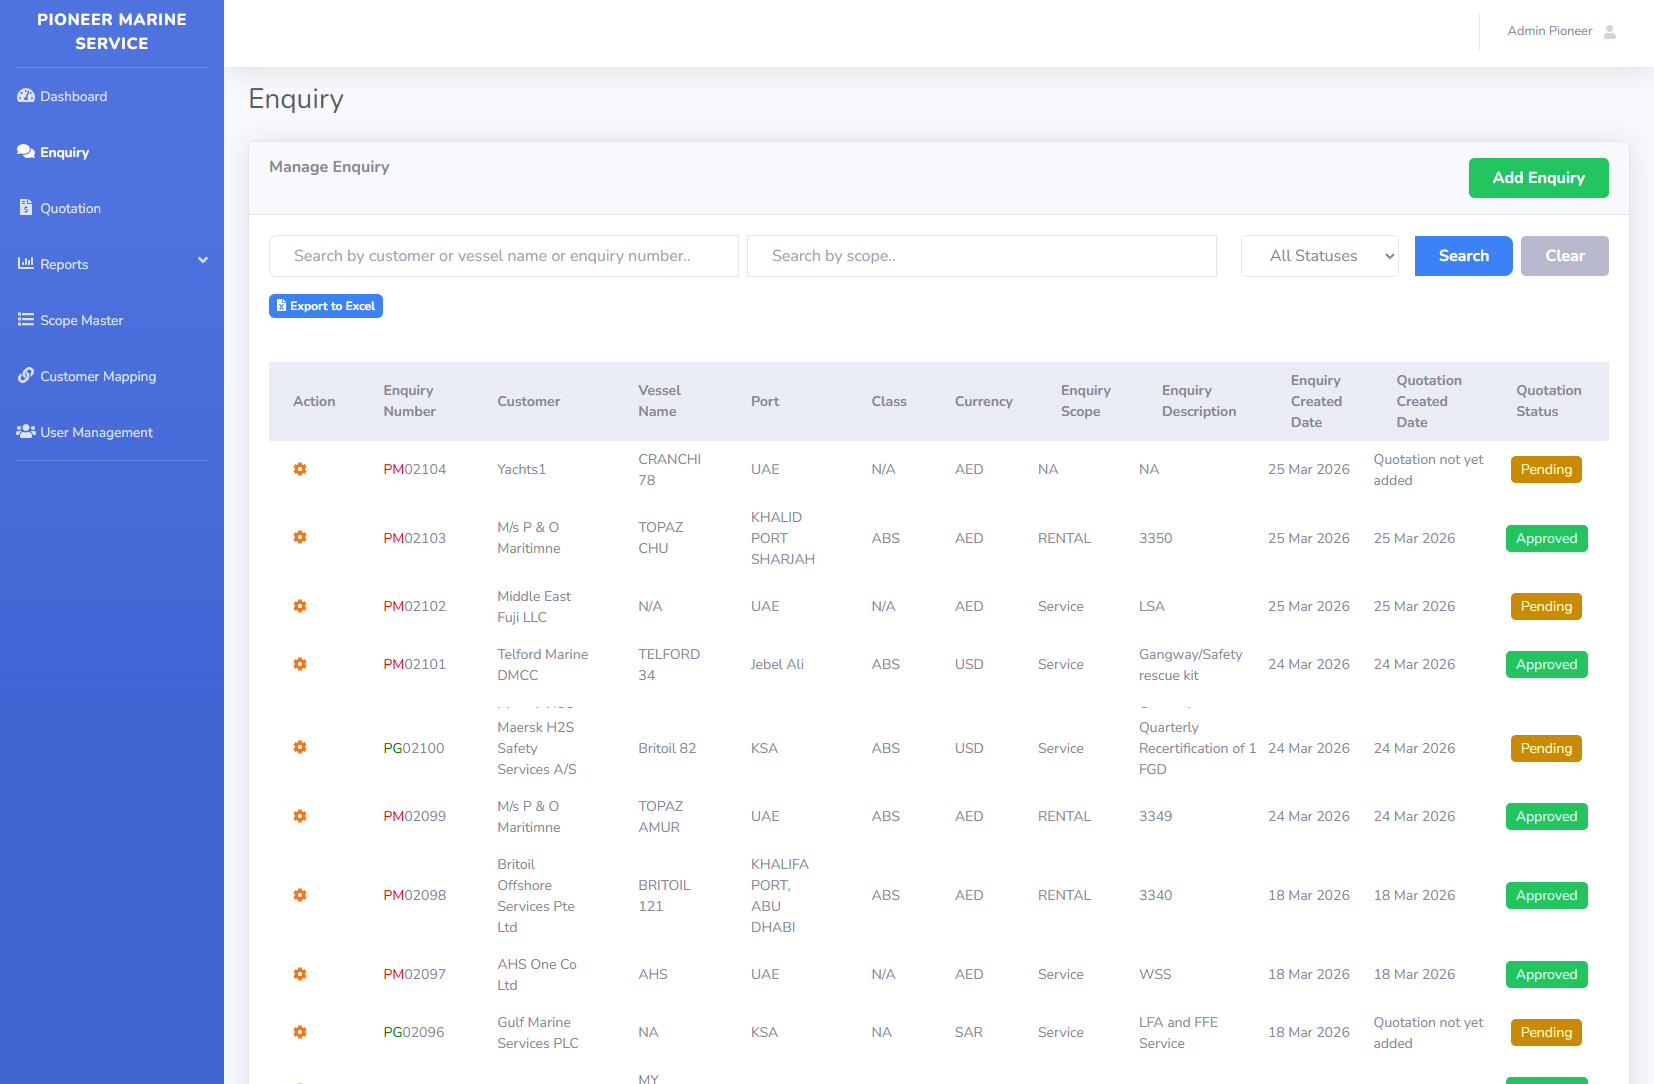Image resolution: width=1654 pixels, height=1084 pixels.
Task: Open the All Statuses dropdown
Action: 1319,256
